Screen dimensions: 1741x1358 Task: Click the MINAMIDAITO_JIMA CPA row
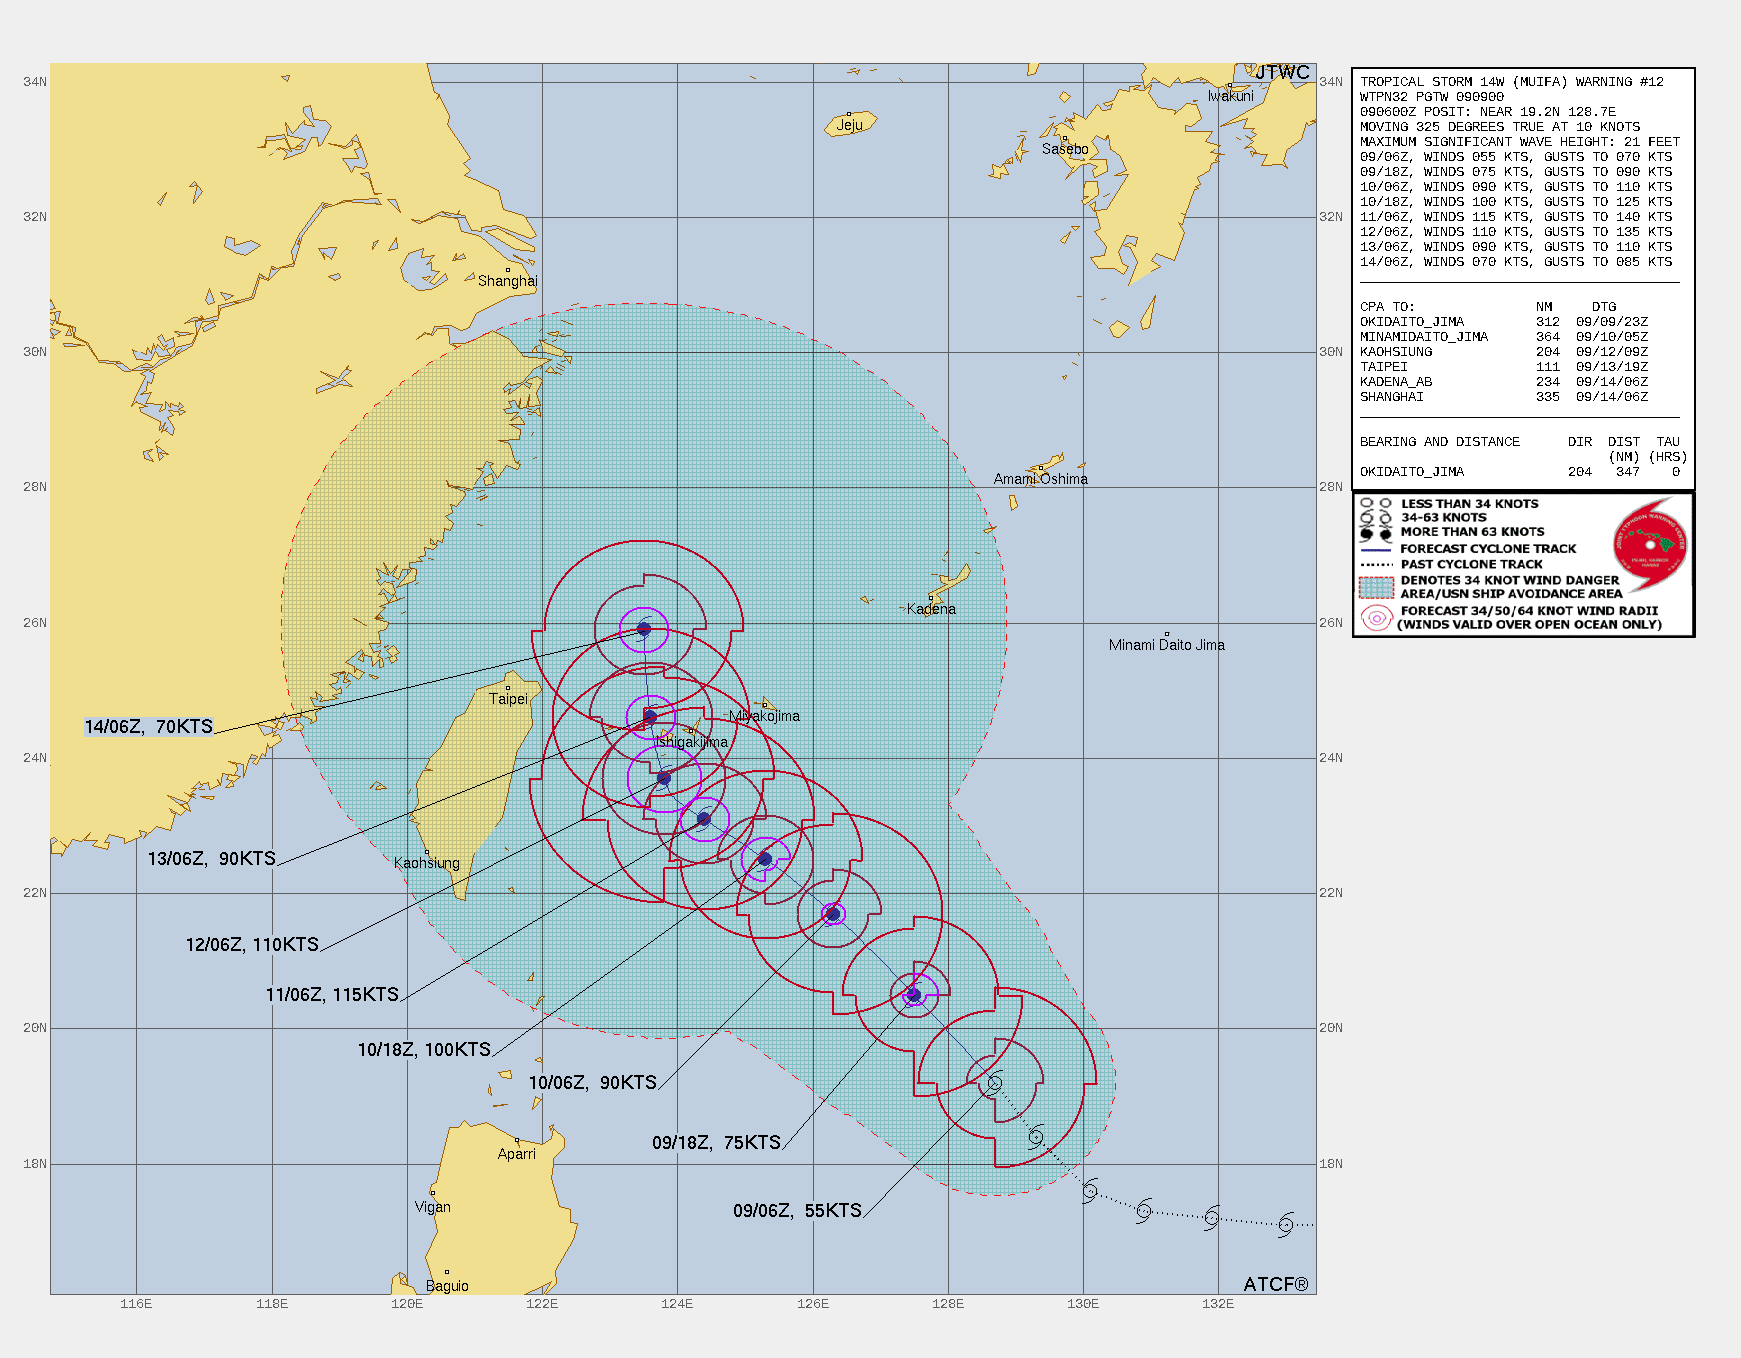click(1504, 337)
